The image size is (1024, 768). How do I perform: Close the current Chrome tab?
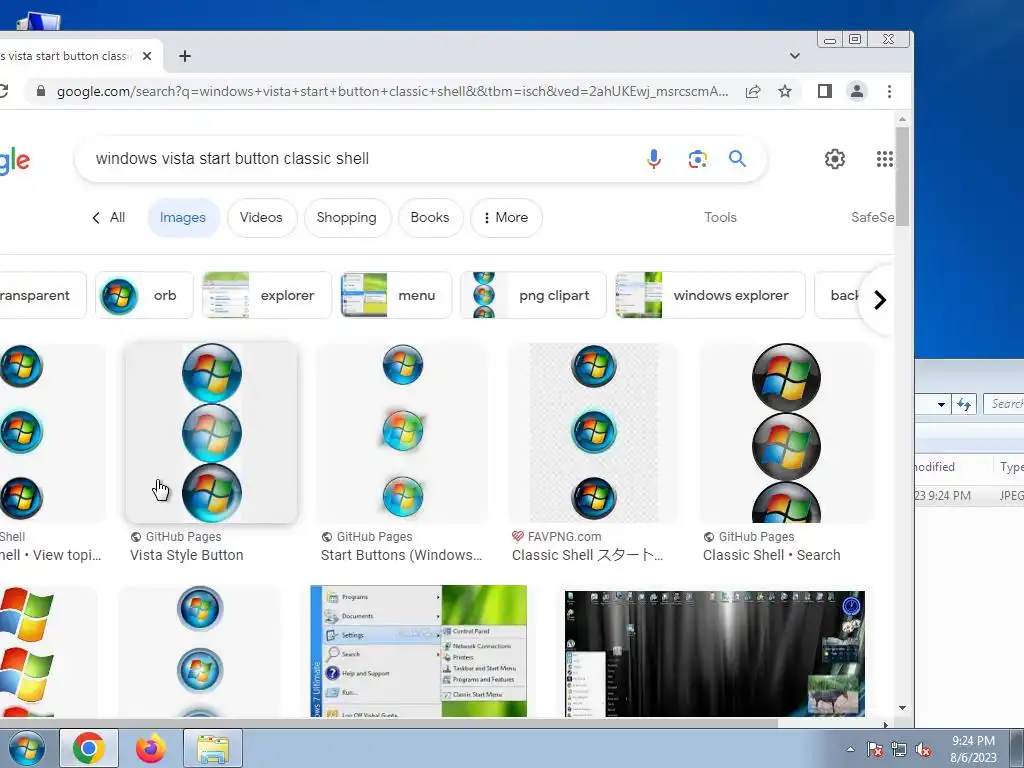click(x=147, y=56)
